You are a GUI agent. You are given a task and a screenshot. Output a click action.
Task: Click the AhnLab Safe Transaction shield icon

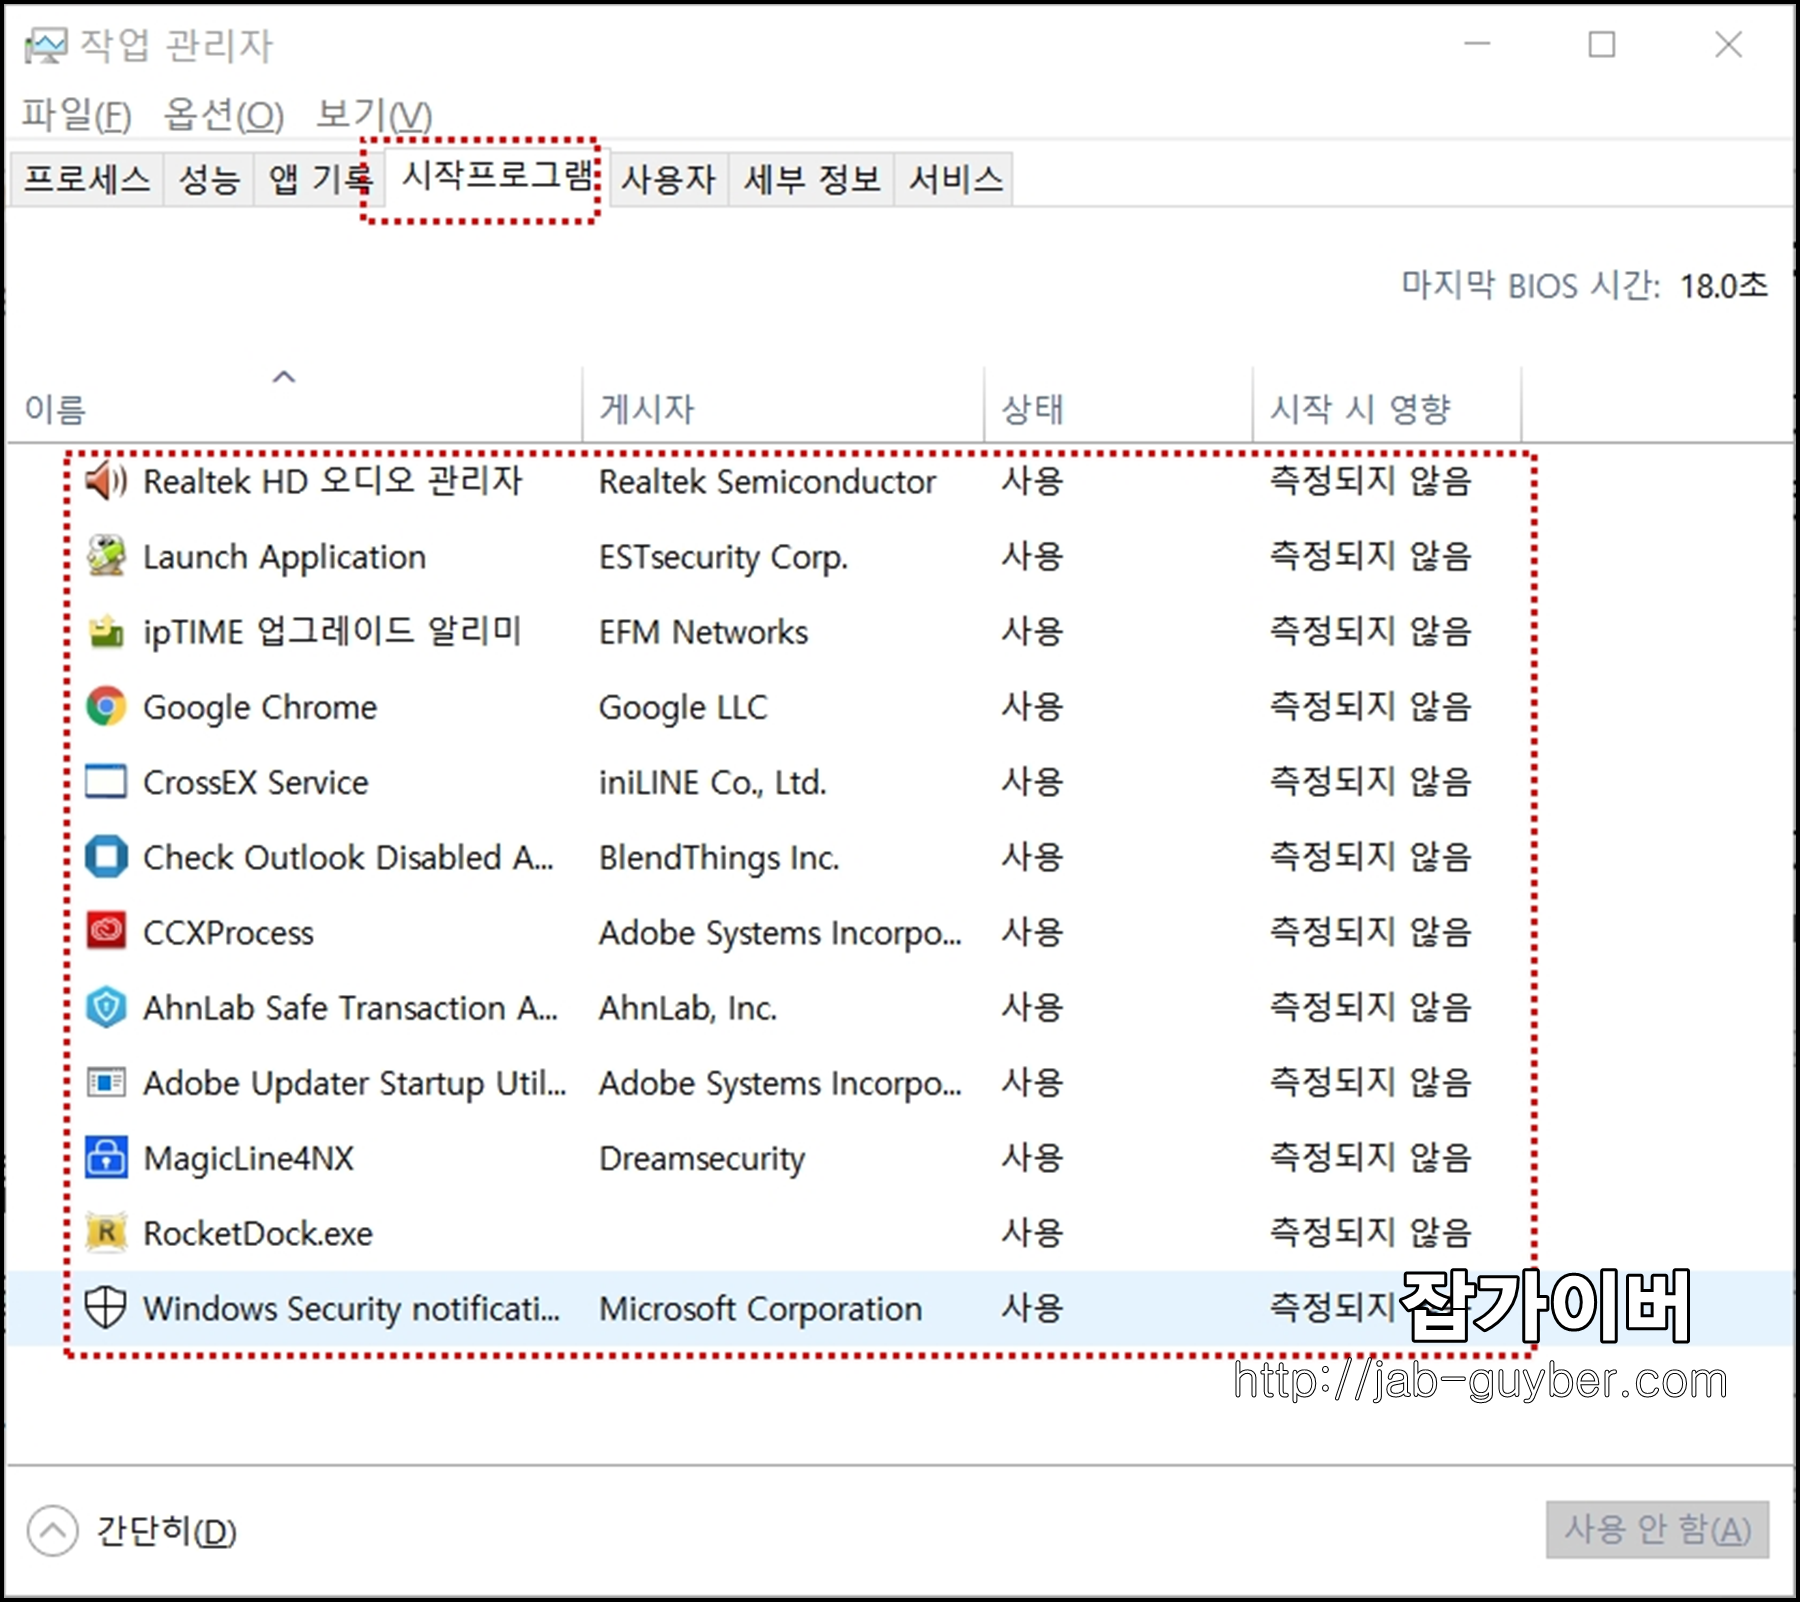(x=106, y=1007)
